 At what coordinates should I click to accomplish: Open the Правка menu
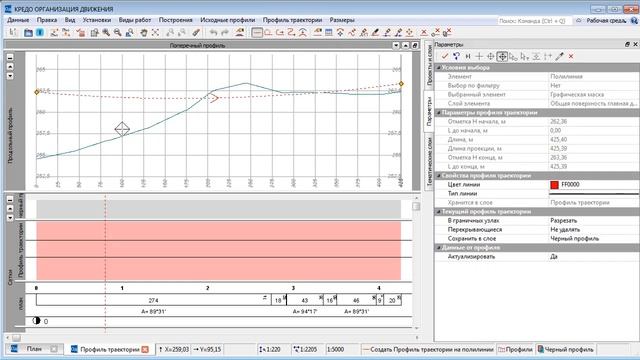(47, 20)
